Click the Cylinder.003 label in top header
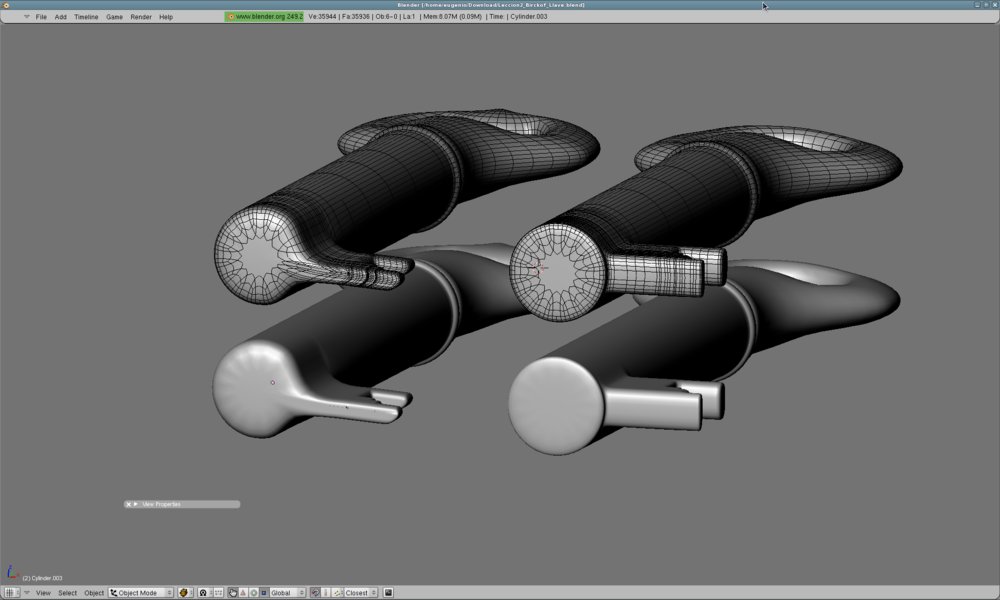1000x600 pixels. (529, 17)
